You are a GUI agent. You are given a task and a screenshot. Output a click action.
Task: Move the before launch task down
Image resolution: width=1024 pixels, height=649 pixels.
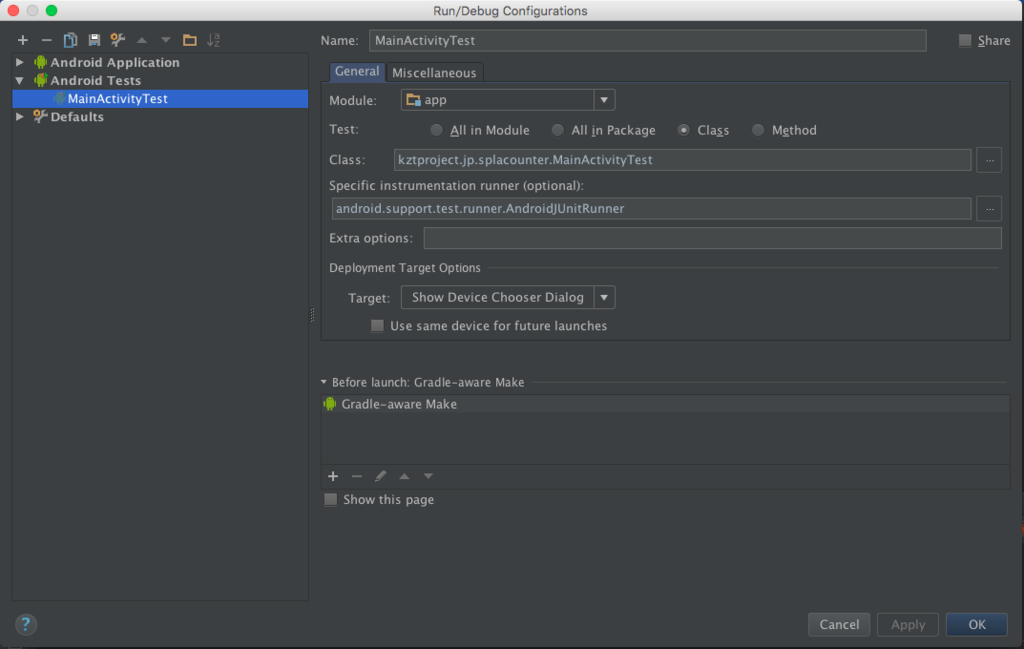(x=428, y=476)
